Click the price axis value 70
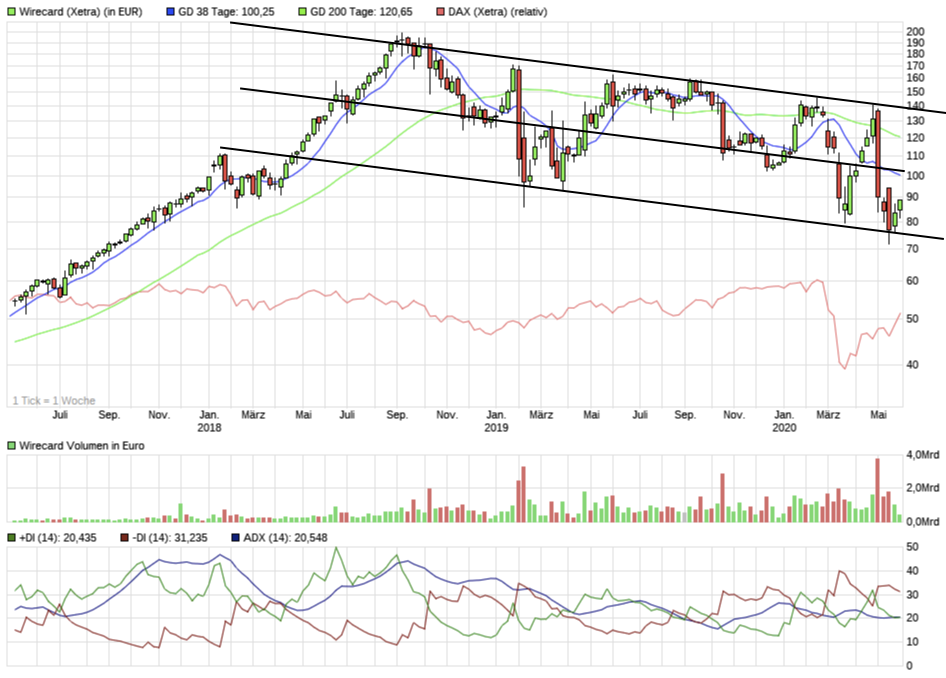Screen dimensions: 946x678 (x=912, y=249)
